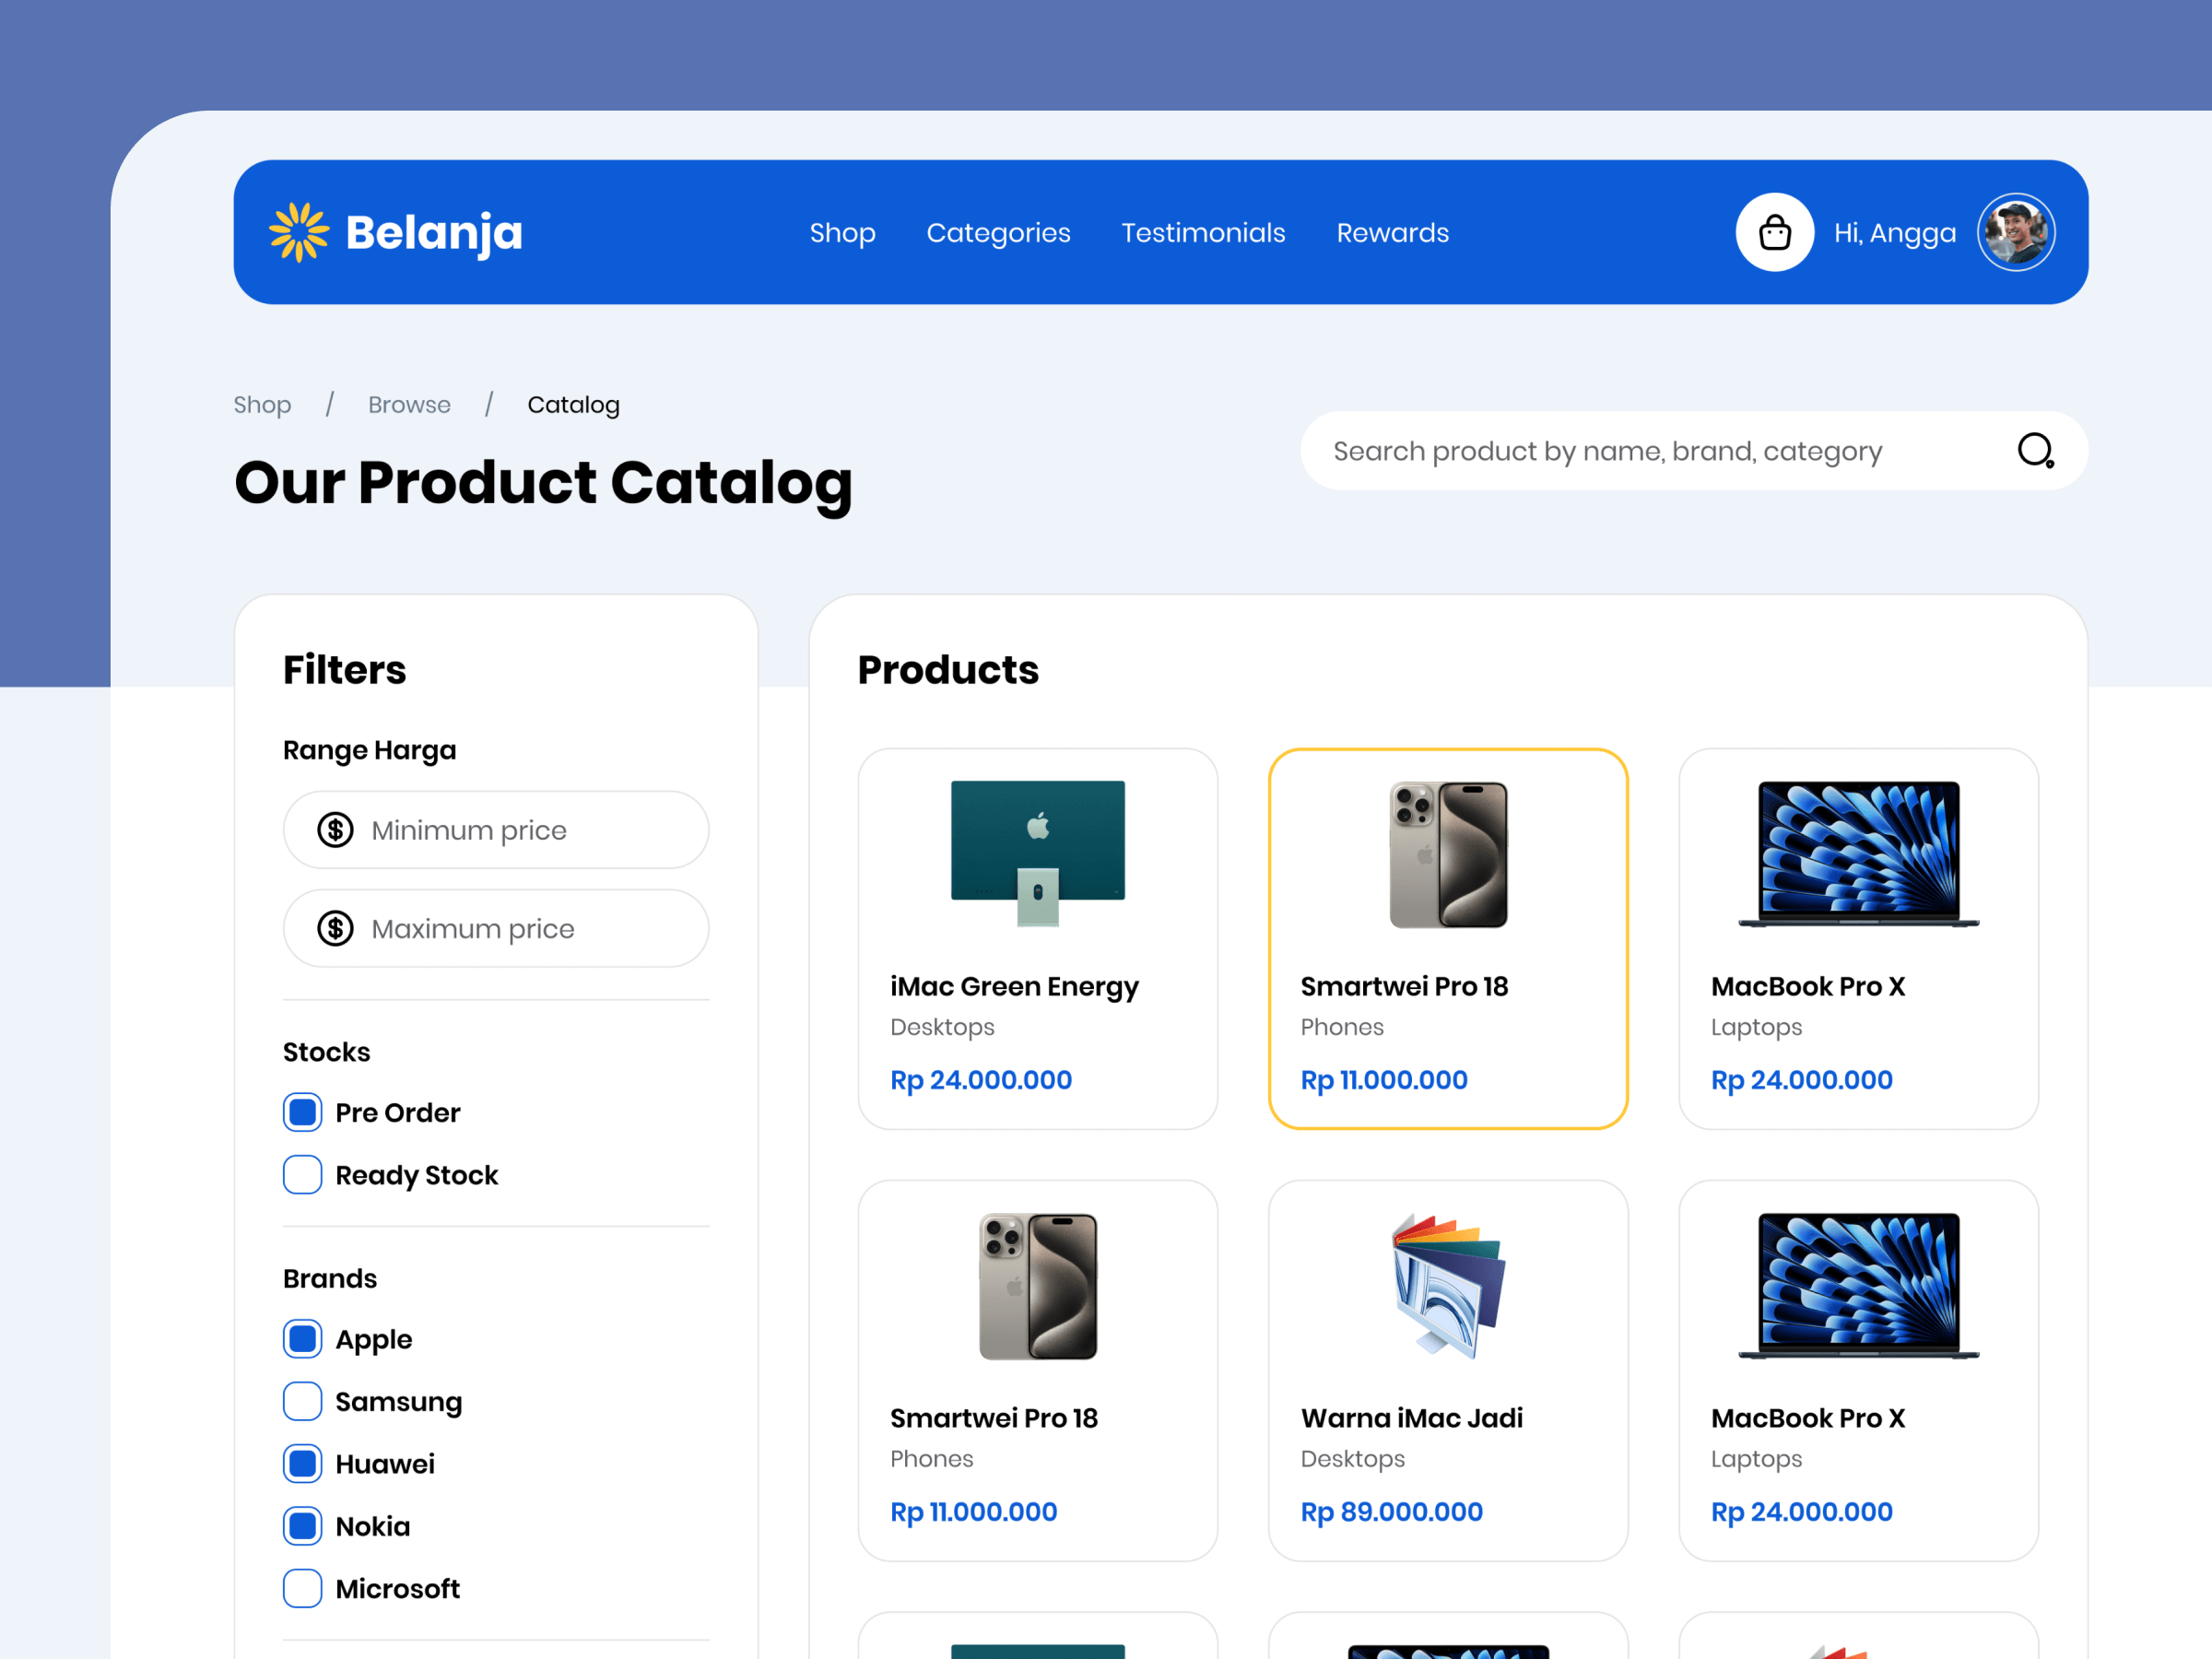Viewport: 2212px width, 1659px height.
Task: Click the Belanja brand name
Action: 434,233
